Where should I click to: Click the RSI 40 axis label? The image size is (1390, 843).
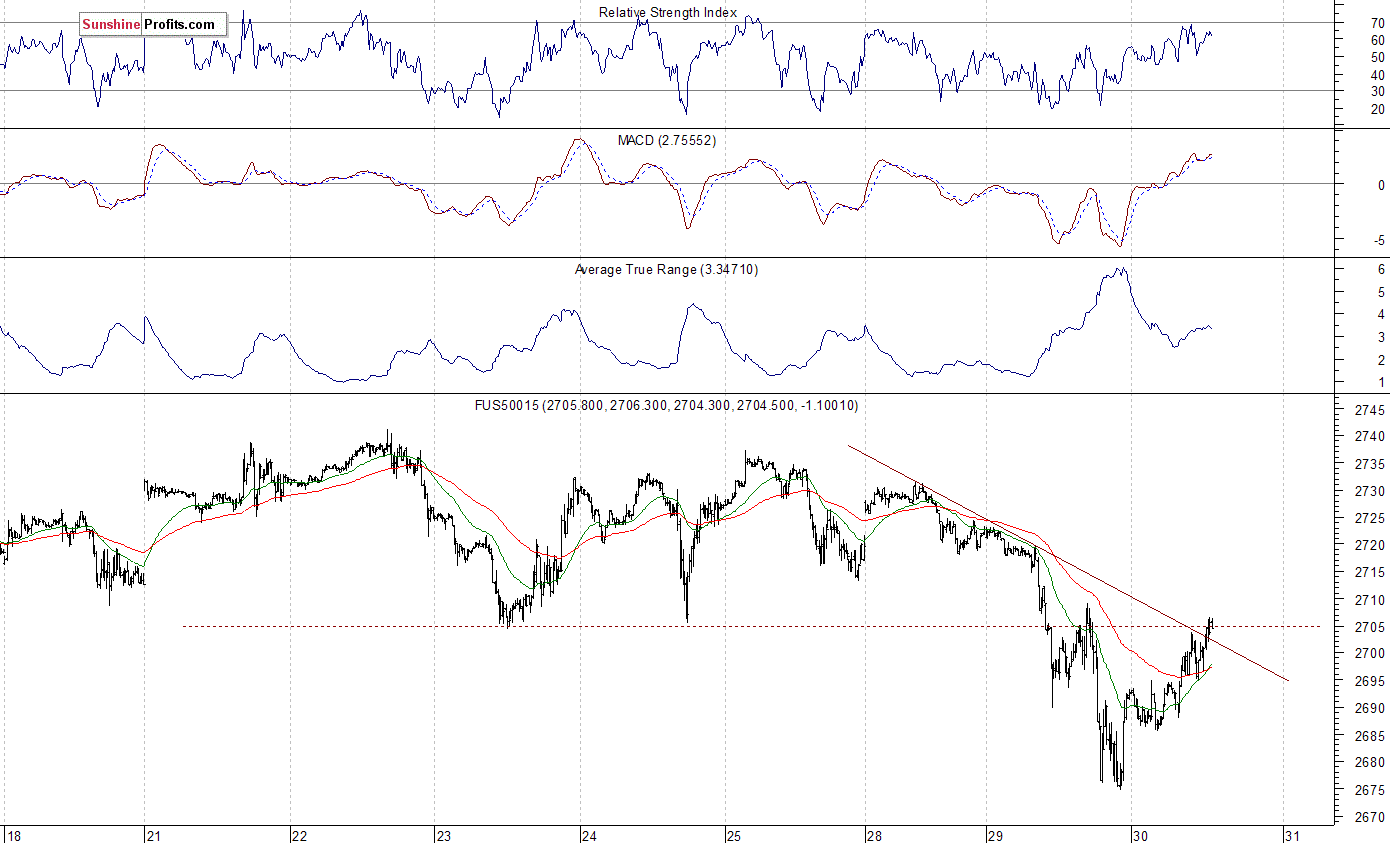[1377, 74]
